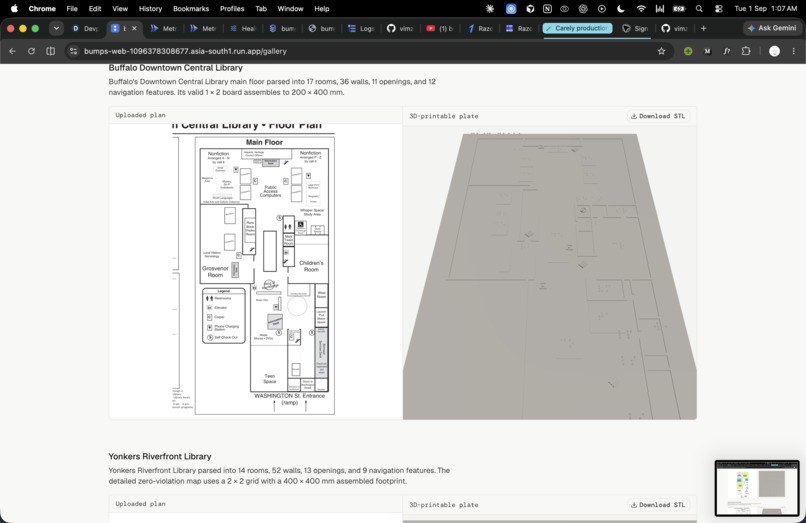Open the audio-levels menu bar icon
This screenshot has height=523, width=806.
click(x=660, y=8)
